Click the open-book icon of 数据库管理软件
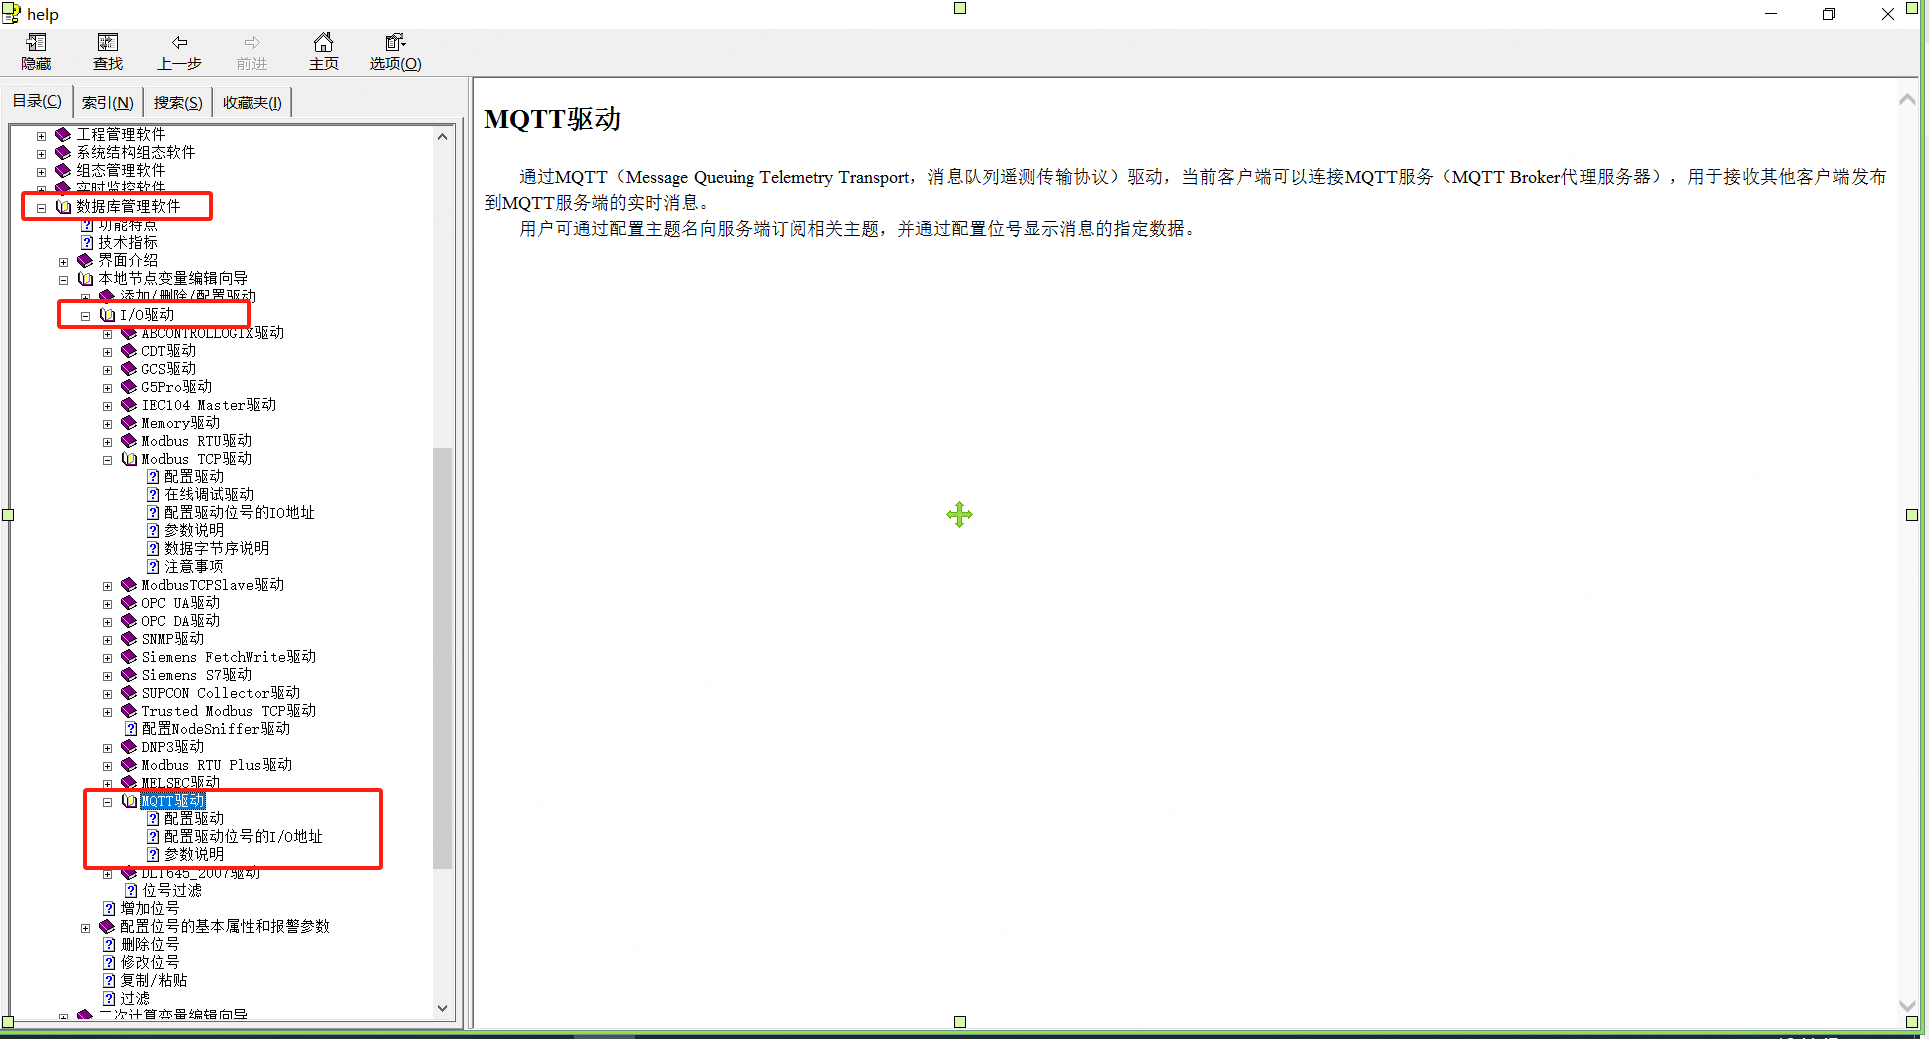 [63, 206]
